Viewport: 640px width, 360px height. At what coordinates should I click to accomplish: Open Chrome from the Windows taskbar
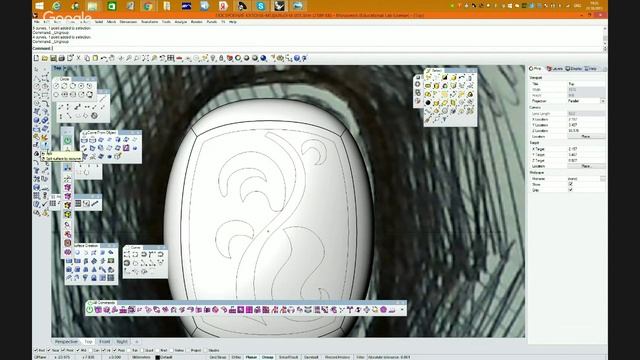[x=148, y=6]
